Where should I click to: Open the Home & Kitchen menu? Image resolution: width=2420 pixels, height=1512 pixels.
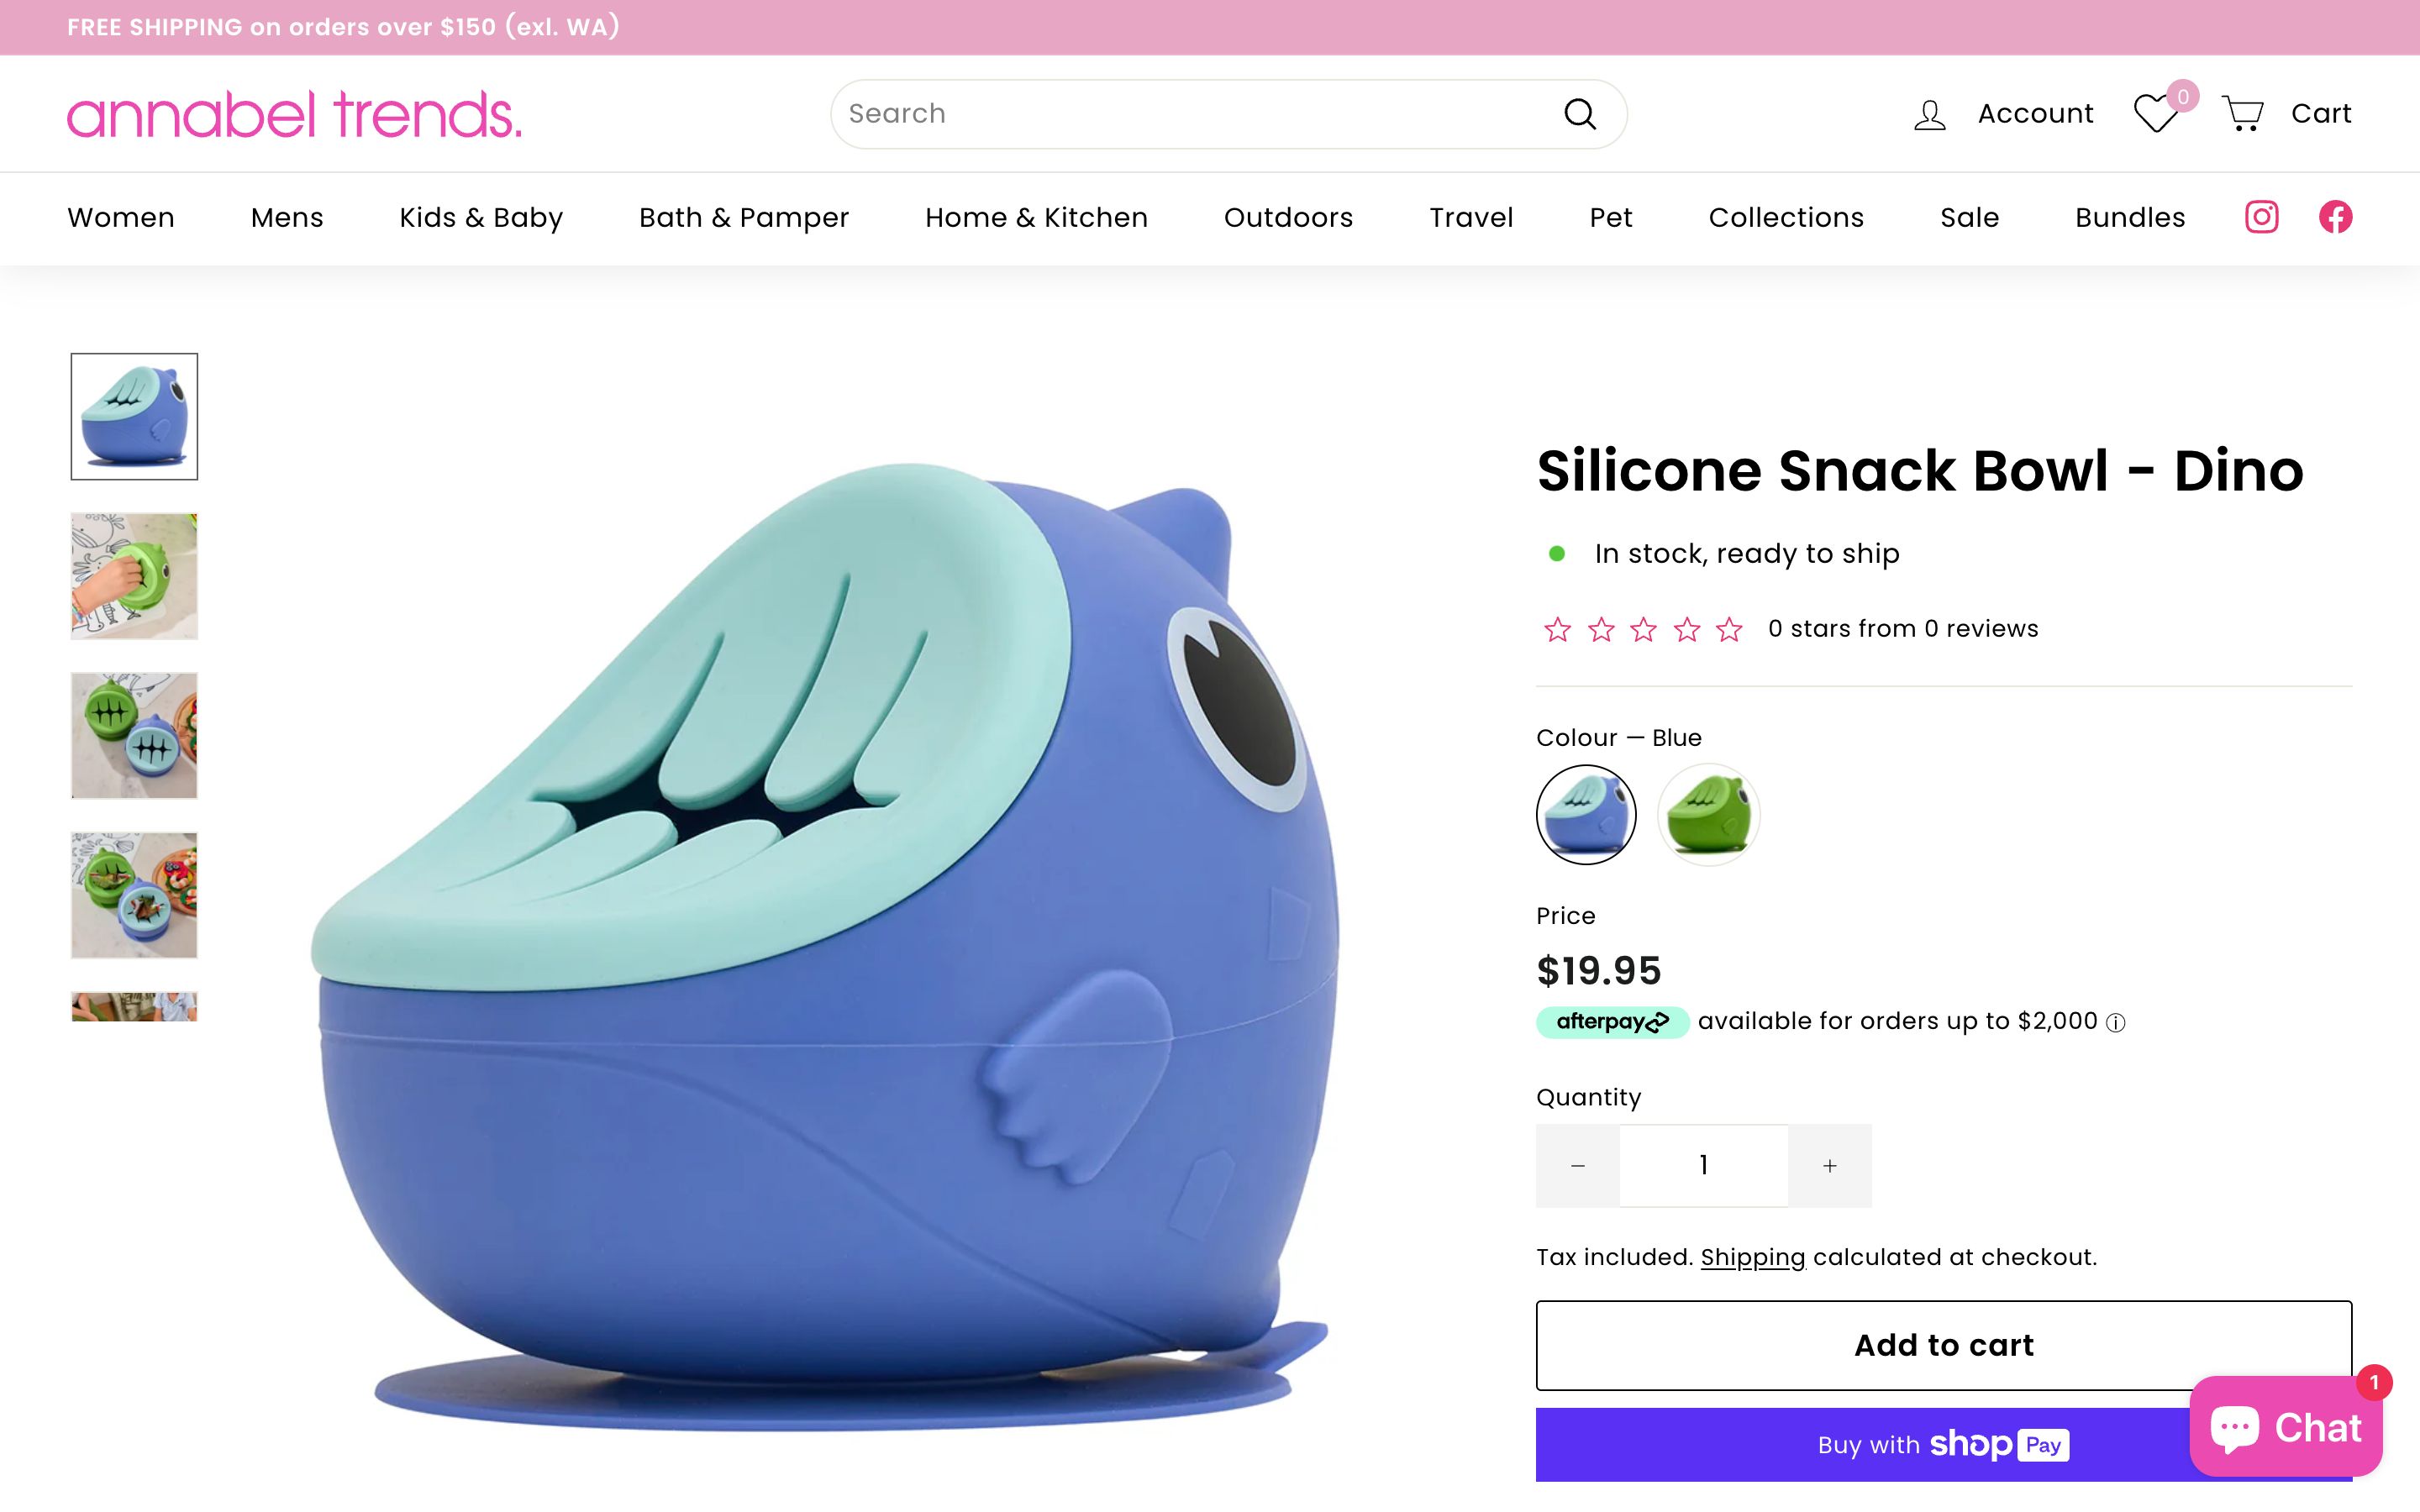[x=1036, y=217]
